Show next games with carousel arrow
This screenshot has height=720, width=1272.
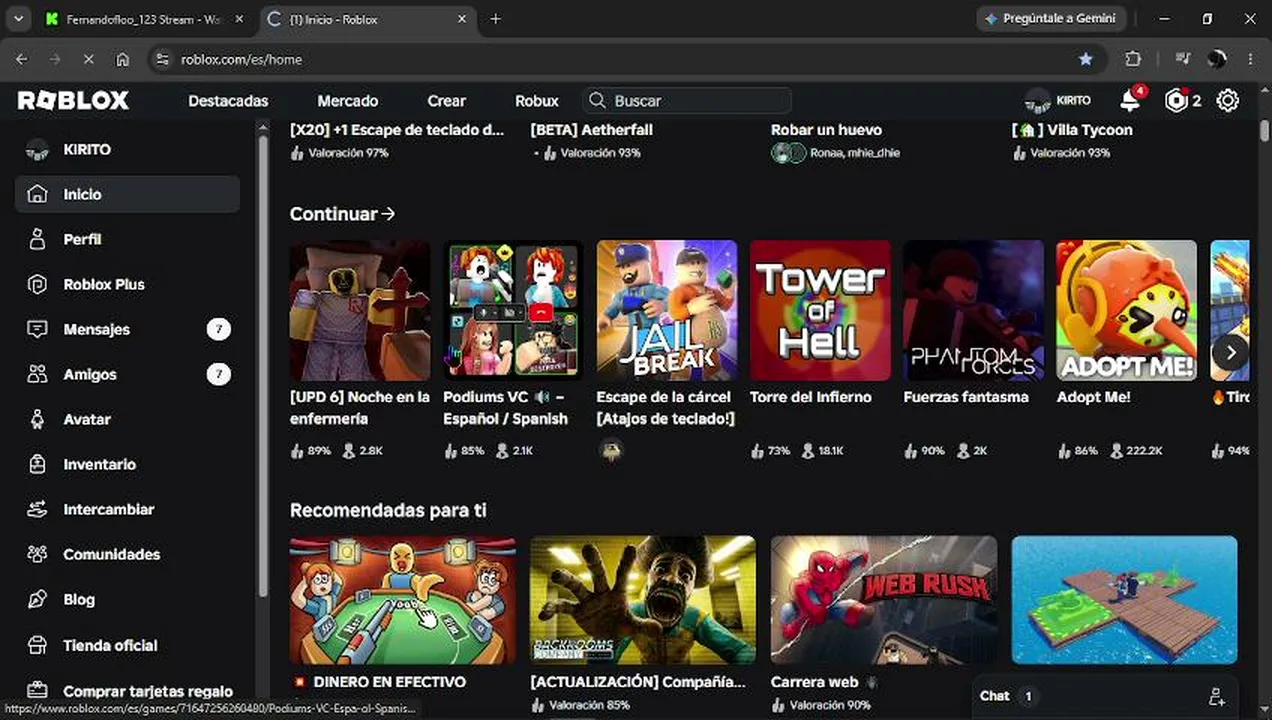[x=1231, y=352]
